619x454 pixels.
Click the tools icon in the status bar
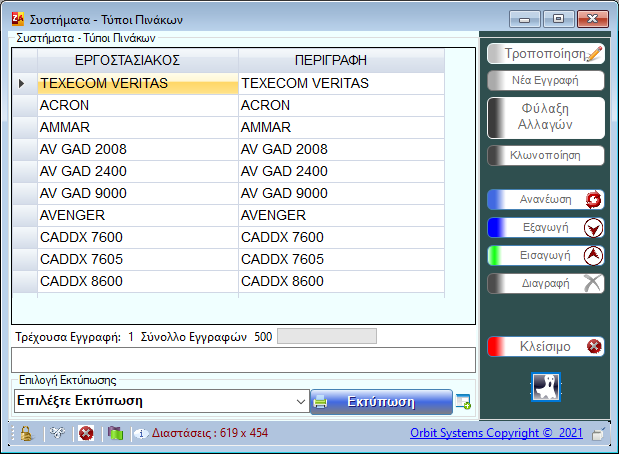[x=58, y=433]
